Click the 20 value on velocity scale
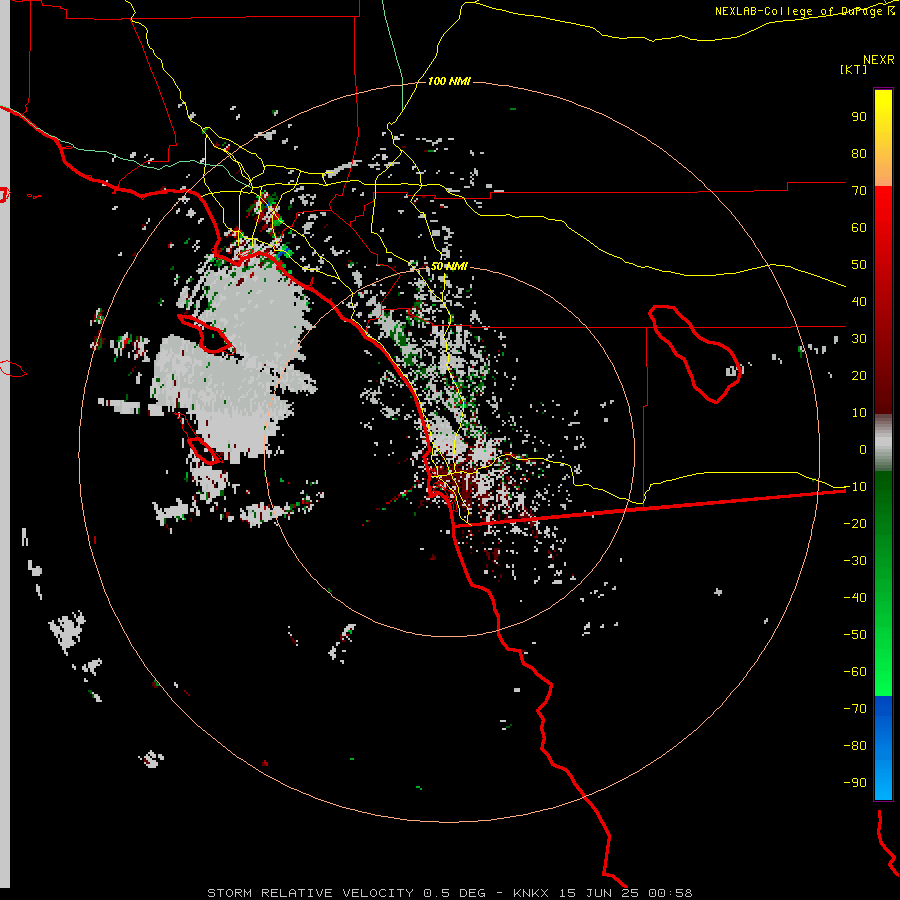Image resolution: width=900 pixels, height=900 pixels. pyautogui.click(x=859, y=376)
